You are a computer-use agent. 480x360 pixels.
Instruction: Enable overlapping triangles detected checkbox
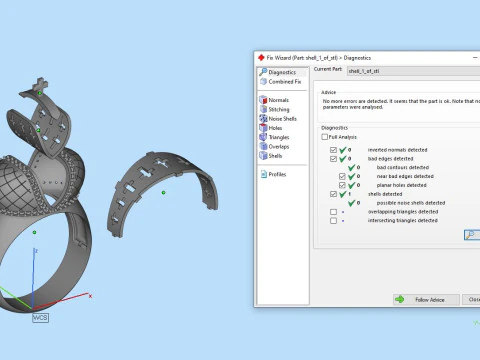333,212
